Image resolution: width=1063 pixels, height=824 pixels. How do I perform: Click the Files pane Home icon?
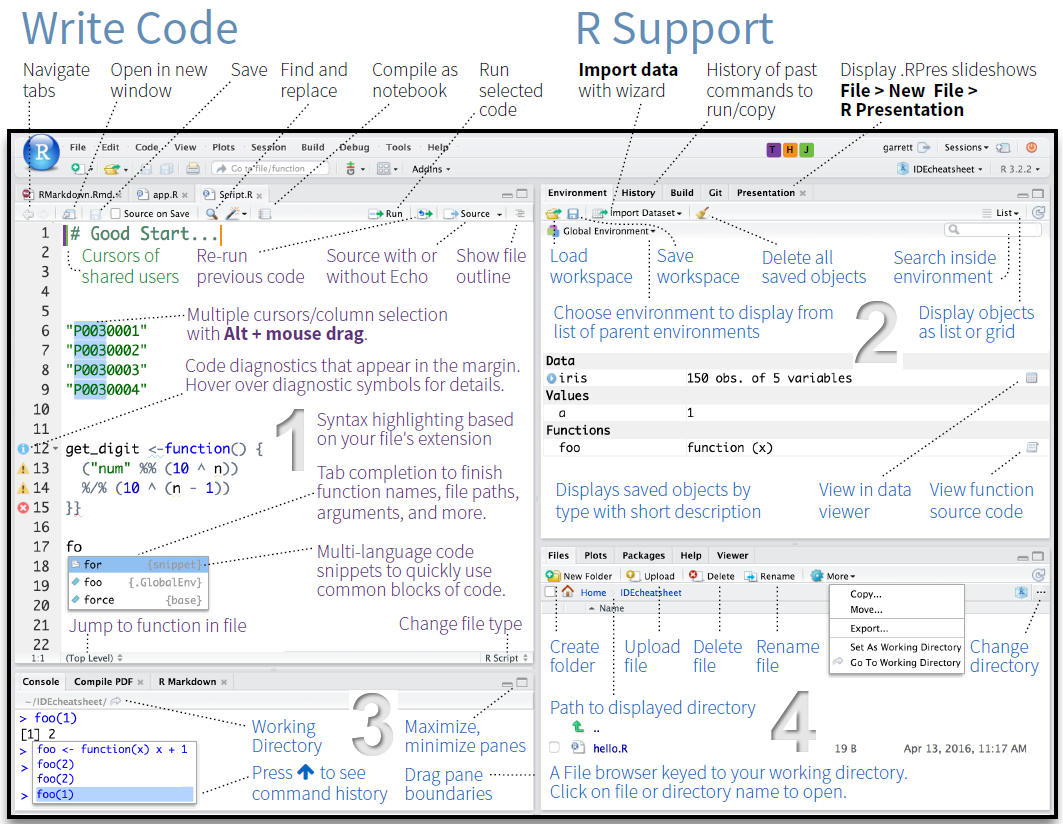click(x=567, y=593)
